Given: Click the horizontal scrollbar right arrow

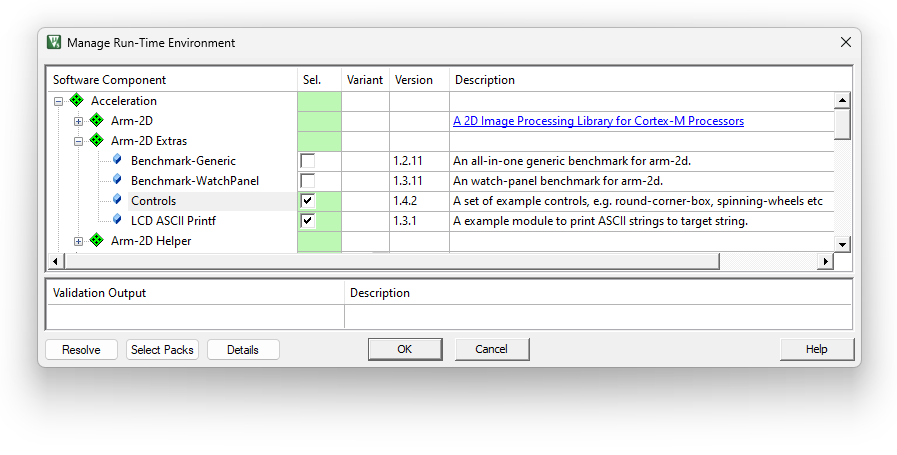Looking at the screenshot, I should [826, 261].
